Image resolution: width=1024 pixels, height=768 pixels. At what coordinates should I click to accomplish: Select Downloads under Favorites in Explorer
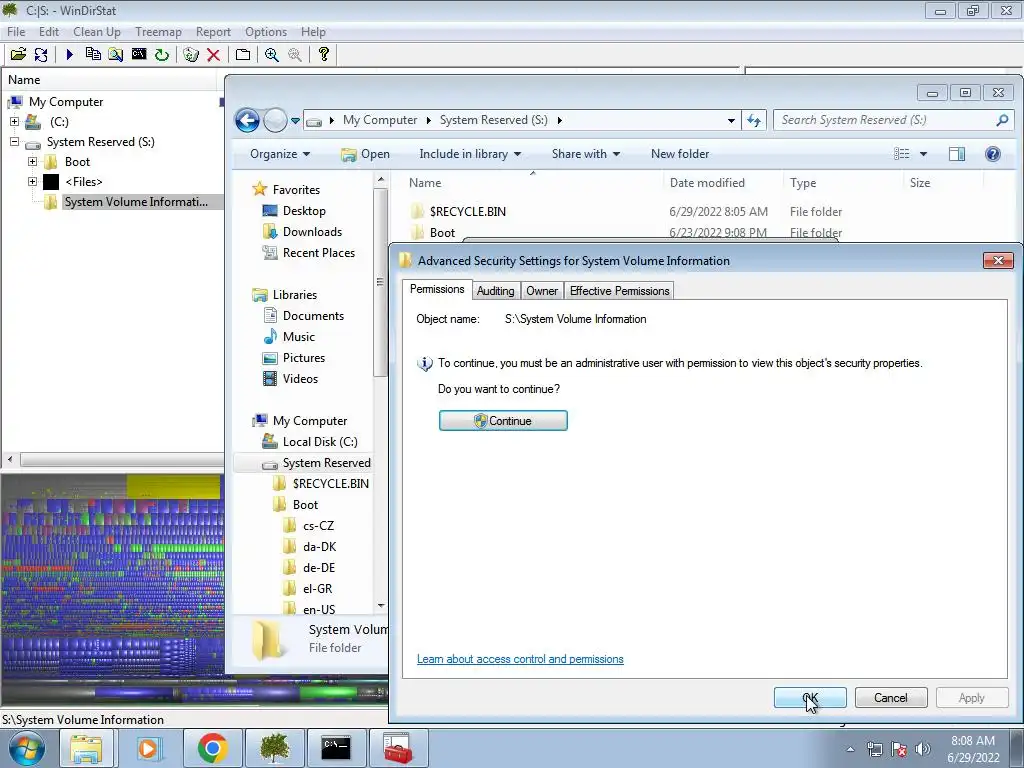coord(312,232)
